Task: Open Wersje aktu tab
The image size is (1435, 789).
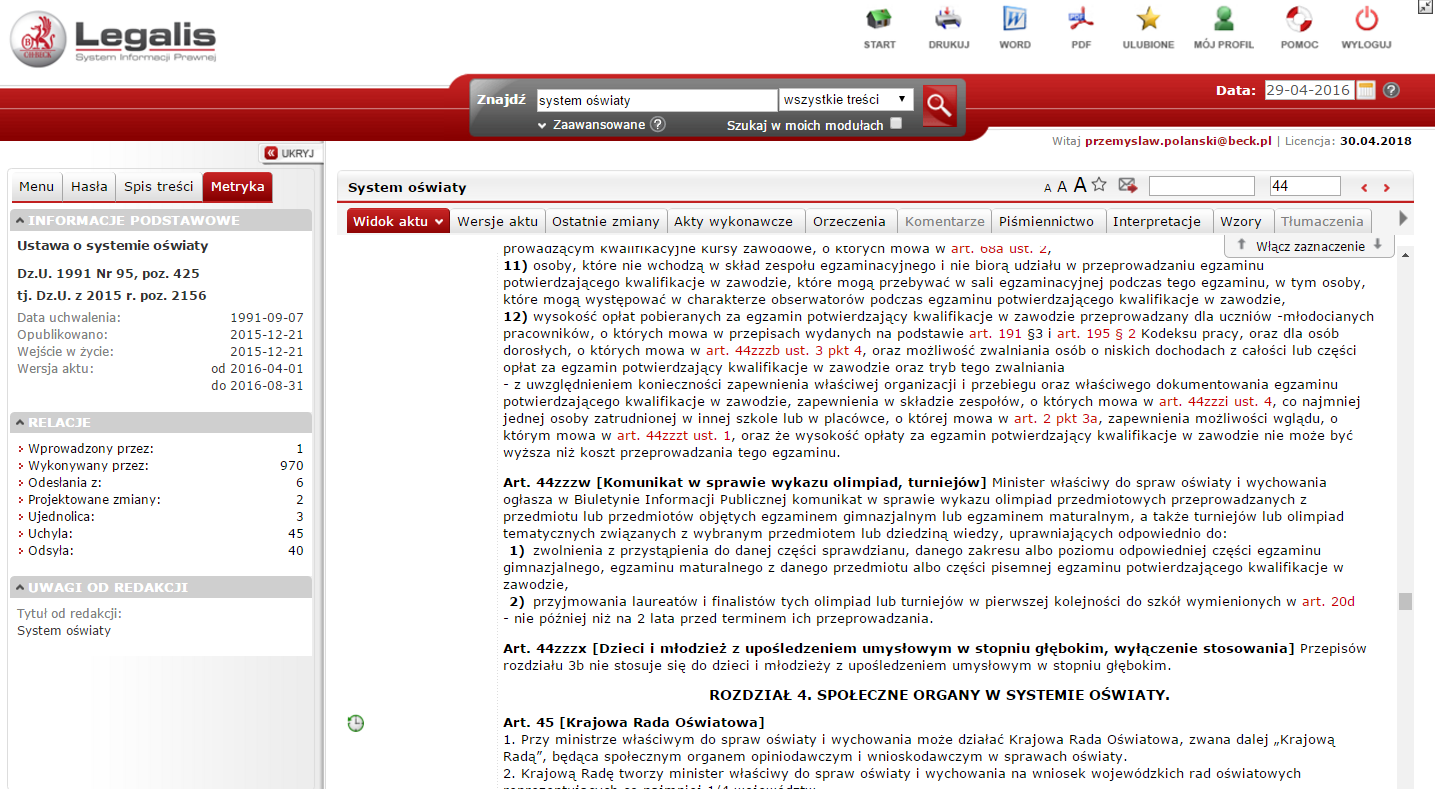Action: [x=498, y=221]
